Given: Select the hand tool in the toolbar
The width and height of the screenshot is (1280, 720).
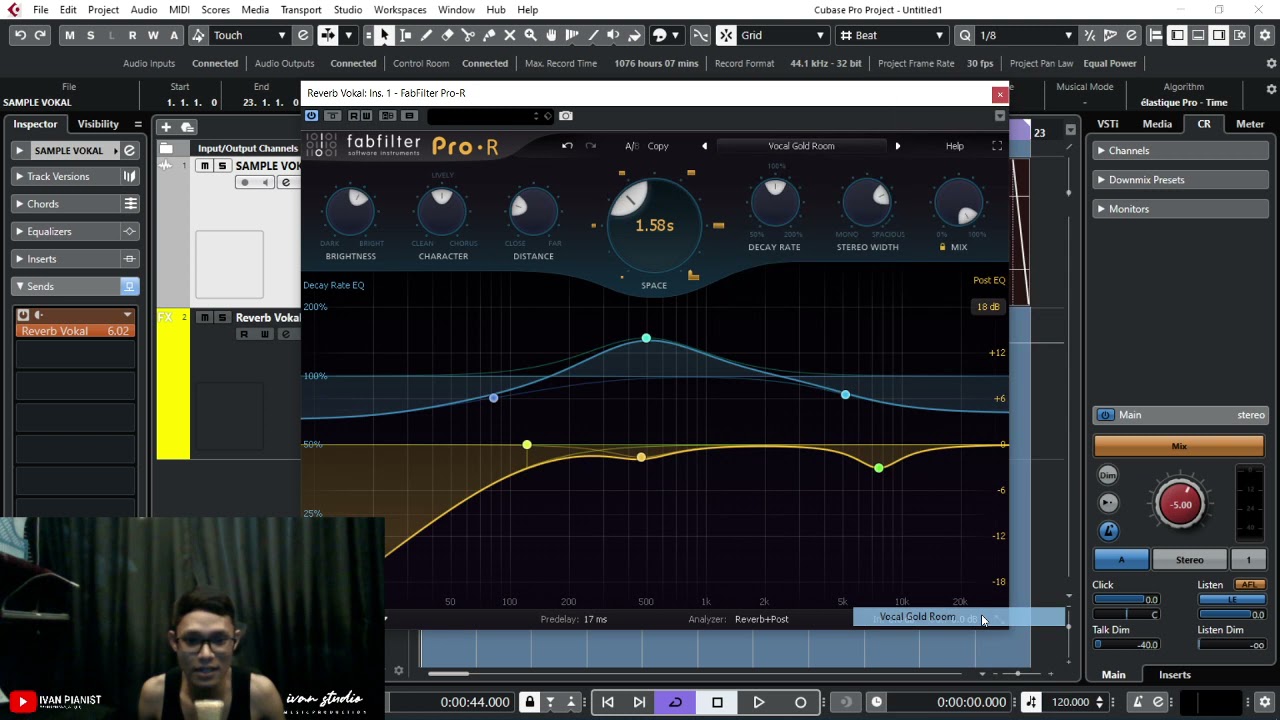Looking at the screenshot, I should pyautogui.click(x=551, y=35).
